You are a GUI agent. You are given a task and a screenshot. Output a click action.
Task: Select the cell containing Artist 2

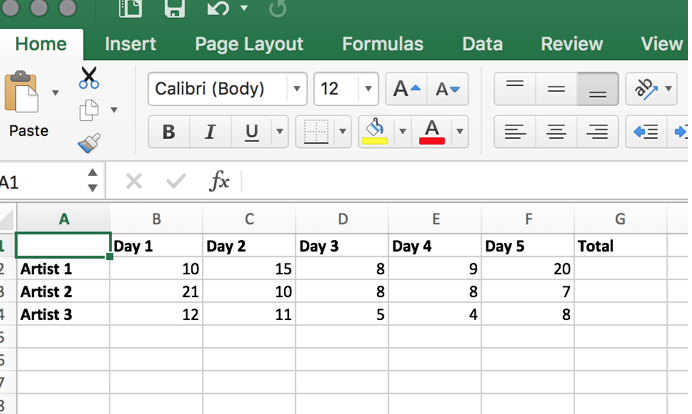[62, 291]
